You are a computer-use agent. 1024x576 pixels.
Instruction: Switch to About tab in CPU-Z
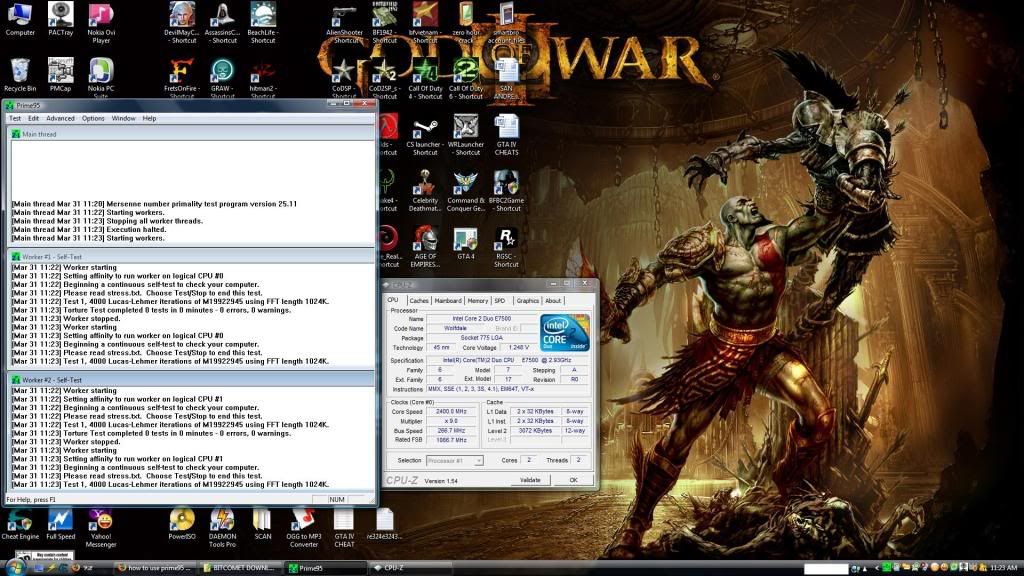coord(552,300)
